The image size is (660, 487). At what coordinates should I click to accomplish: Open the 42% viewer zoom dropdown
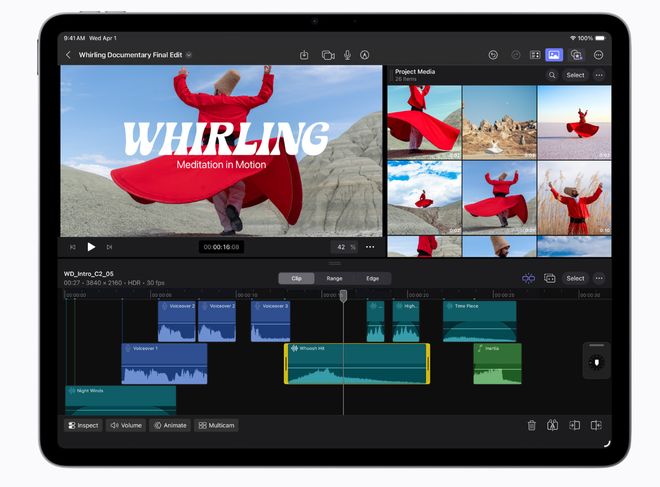tap(344, 246)
